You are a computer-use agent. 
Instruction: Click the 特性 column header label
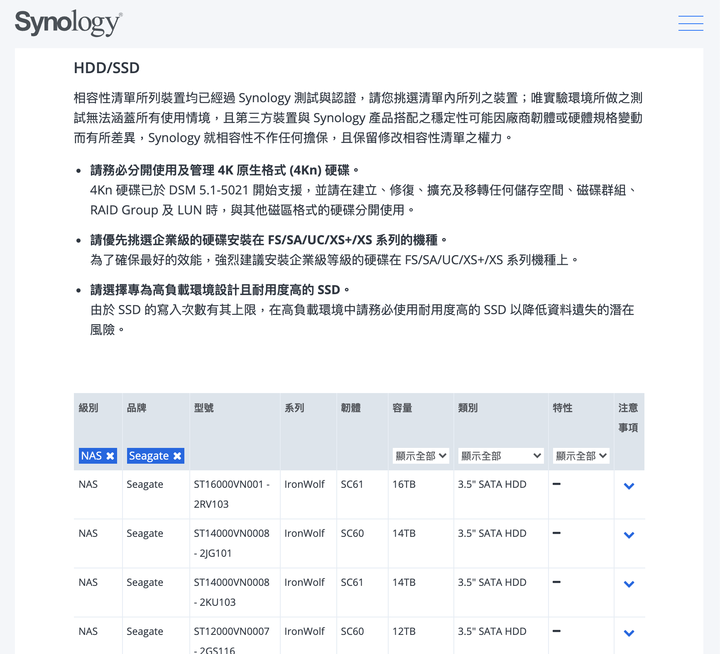pyautogui.click(x=562, y=408)
